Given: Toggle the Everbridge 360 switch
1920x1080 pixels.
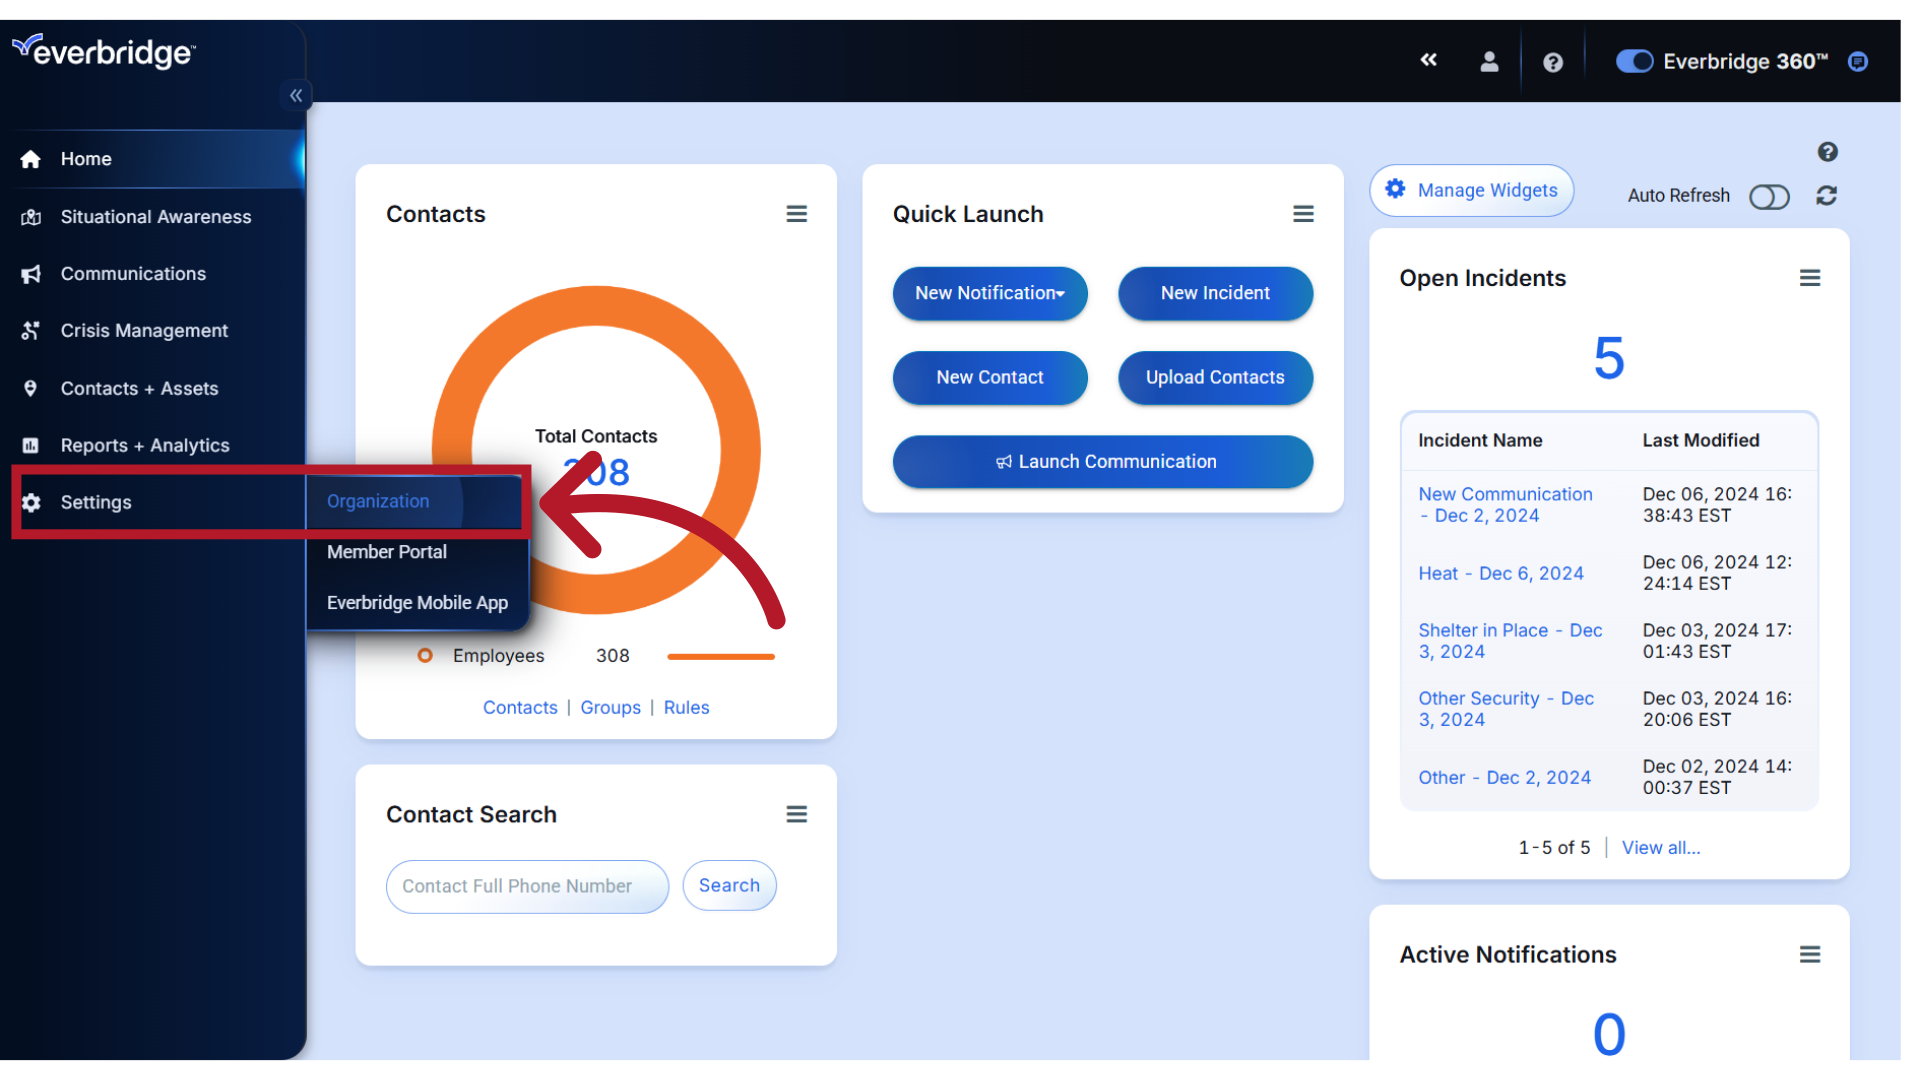Looking at the screenshot, I should point(1633,61).
